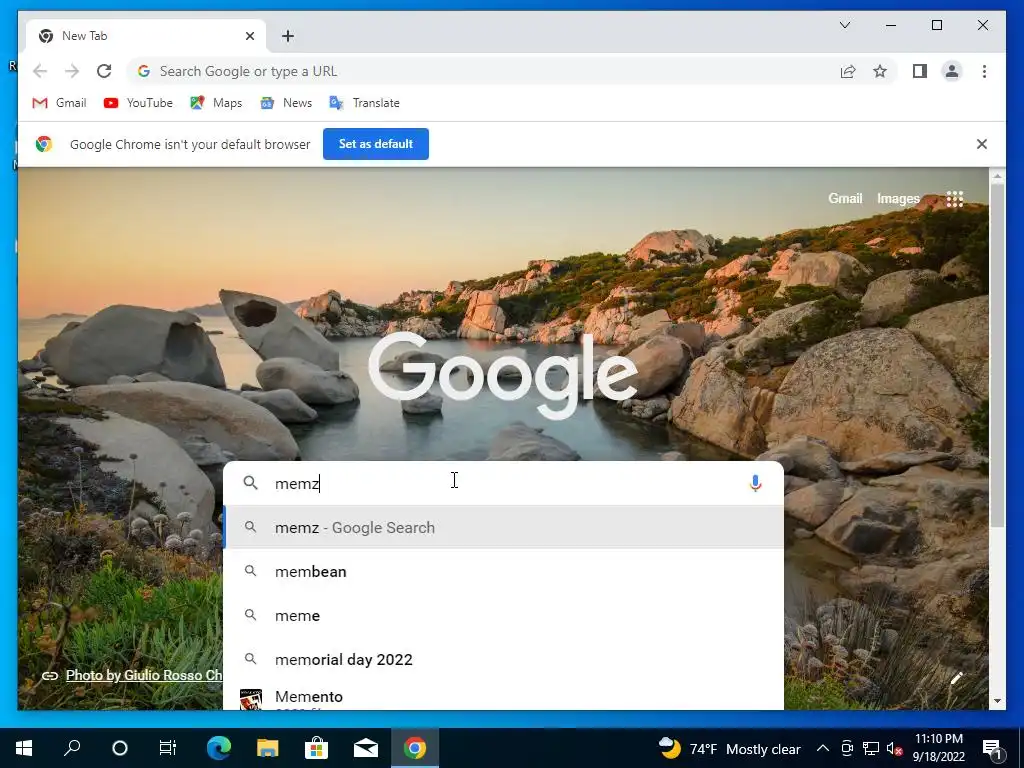Image resolution: width=1024 pixels, height=768 pixels.
Task: Share this page using the share icon
Action: [848, 71]
